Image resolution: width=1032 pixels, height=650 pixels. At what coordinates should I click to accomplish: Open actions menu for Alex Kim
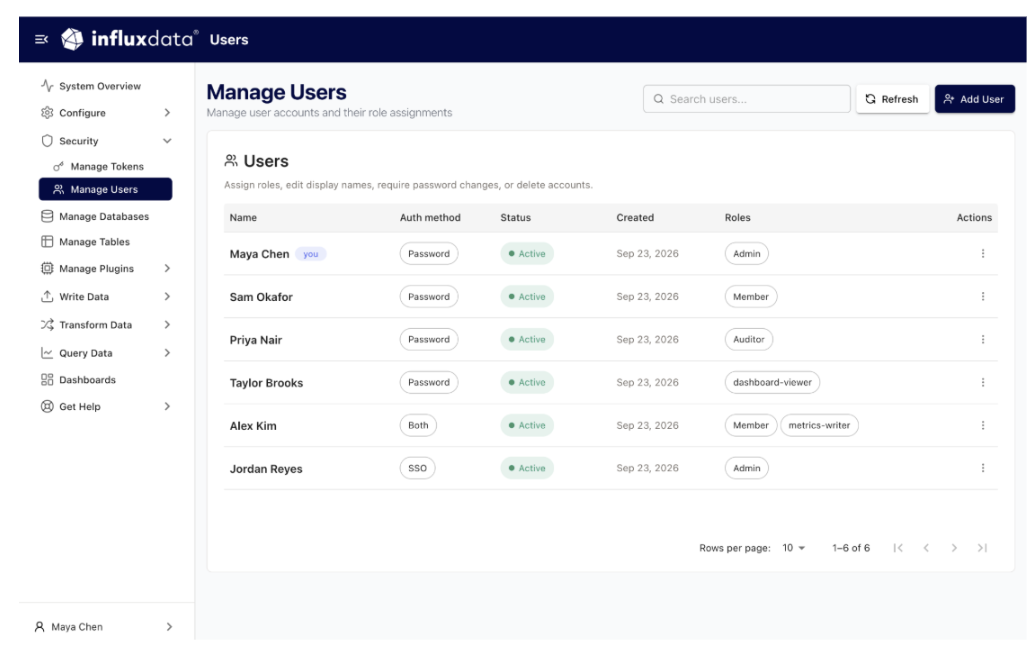coord(983,425)
